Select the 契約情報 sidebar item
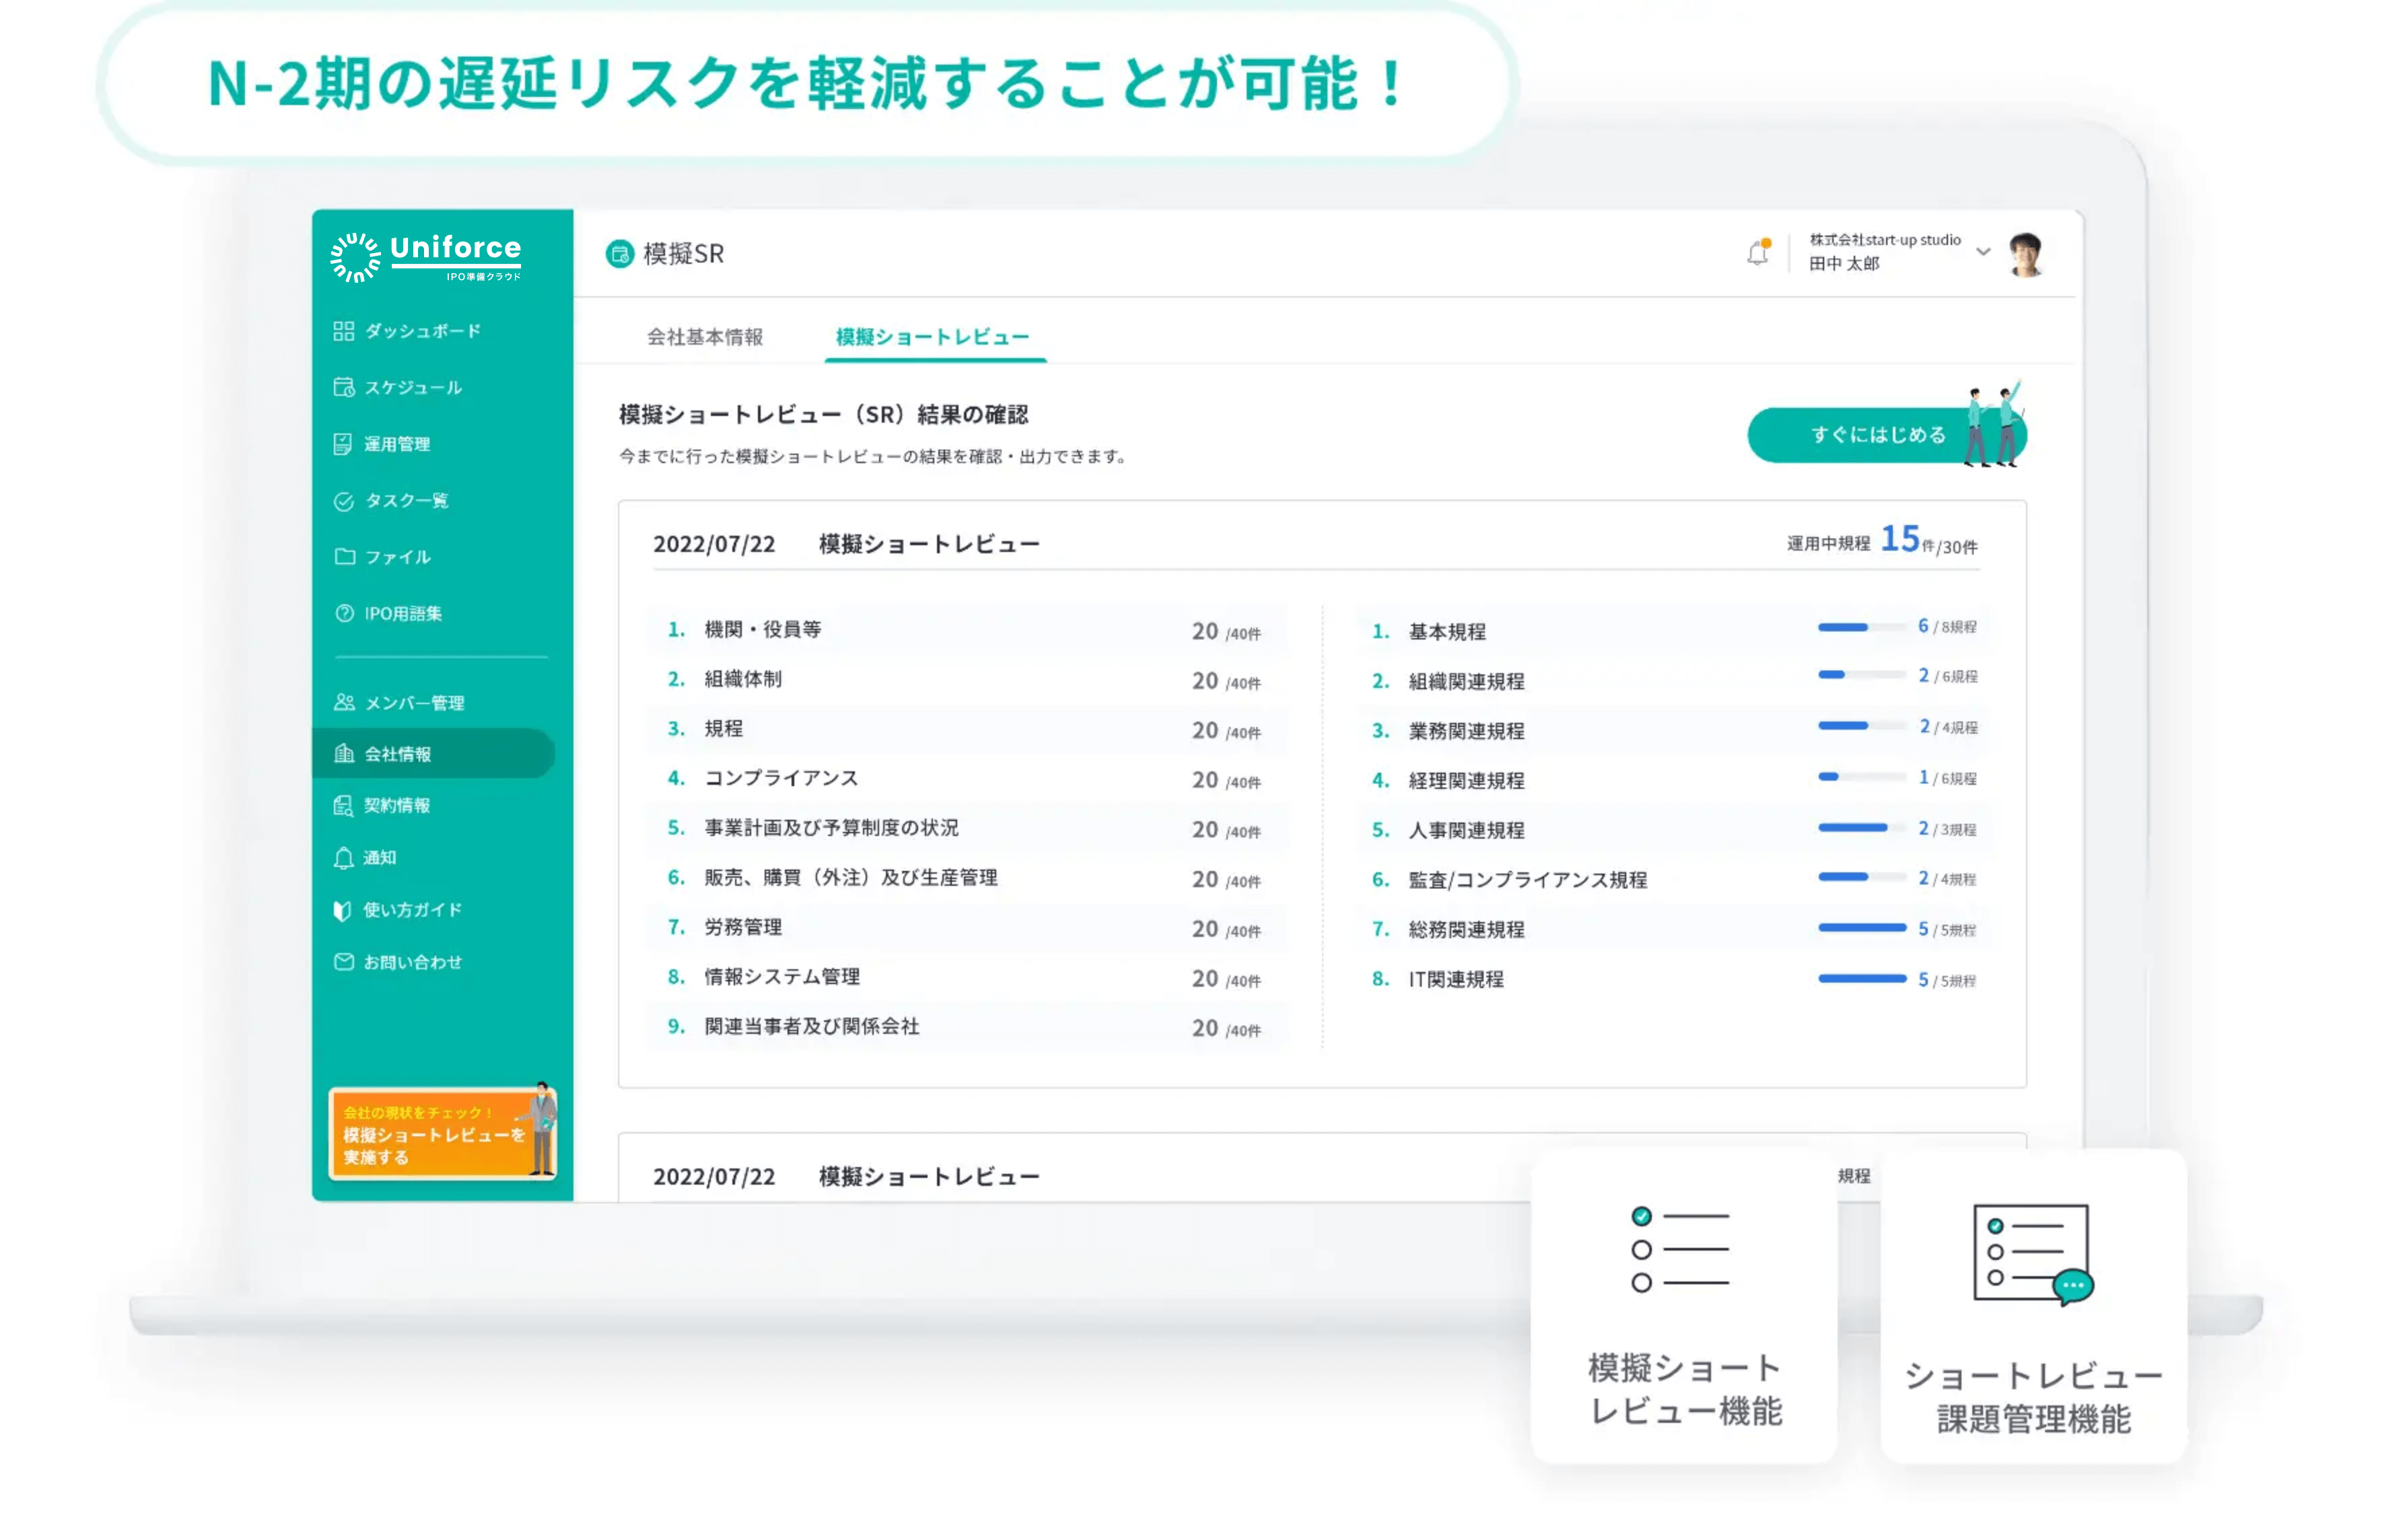The height and width of the screenshot is (1540, 2395). (396, 806)
